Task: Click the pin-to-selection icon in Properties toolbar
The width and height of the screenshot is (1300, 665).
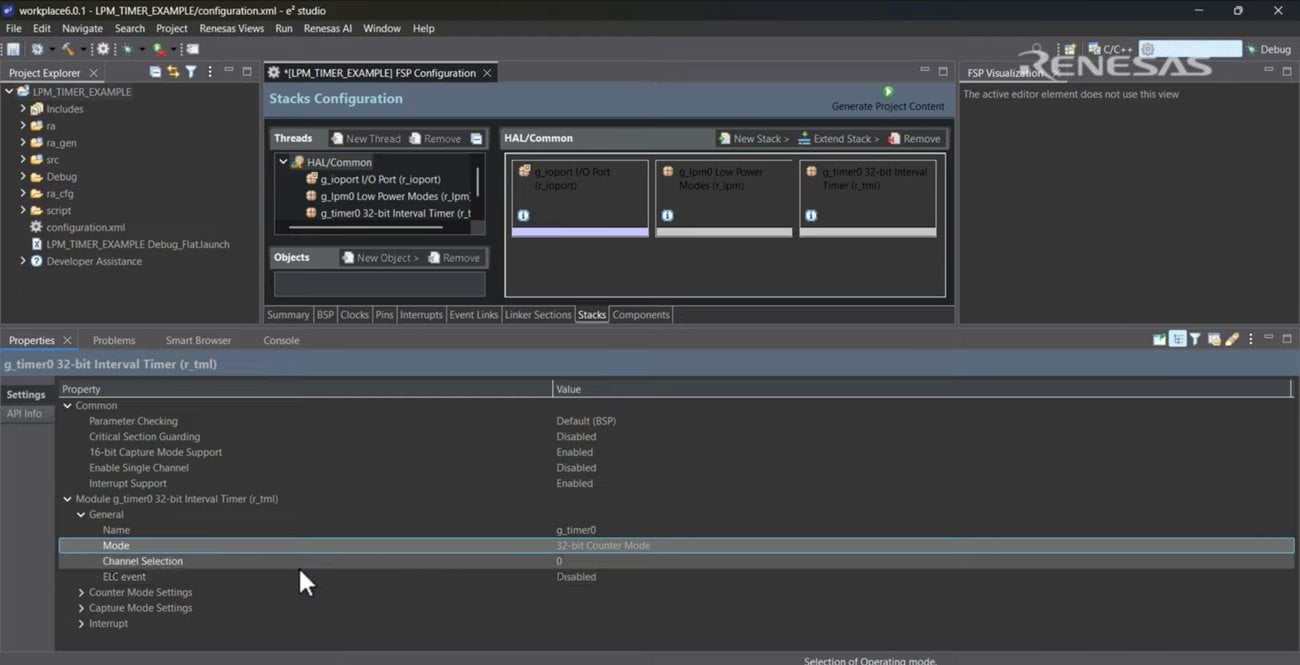Action: (x=1159, y=340)
